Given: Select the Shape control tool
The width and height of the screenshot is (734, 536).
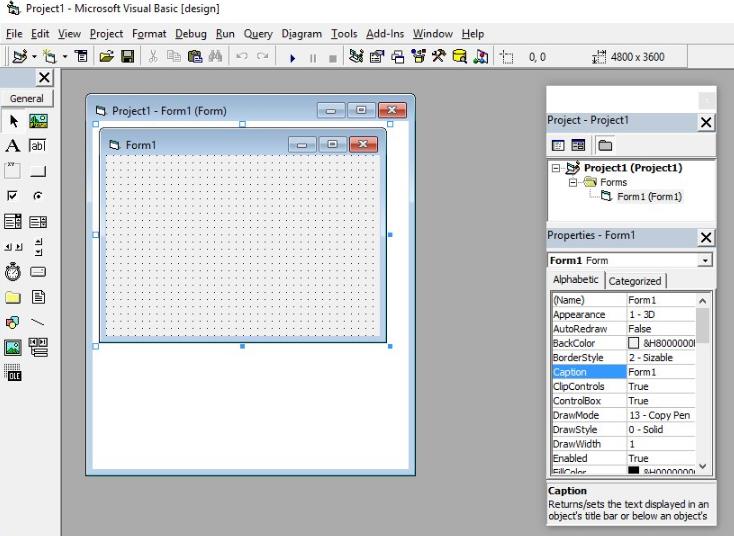Looking at the screenshot, I should [x=13, y=322].
